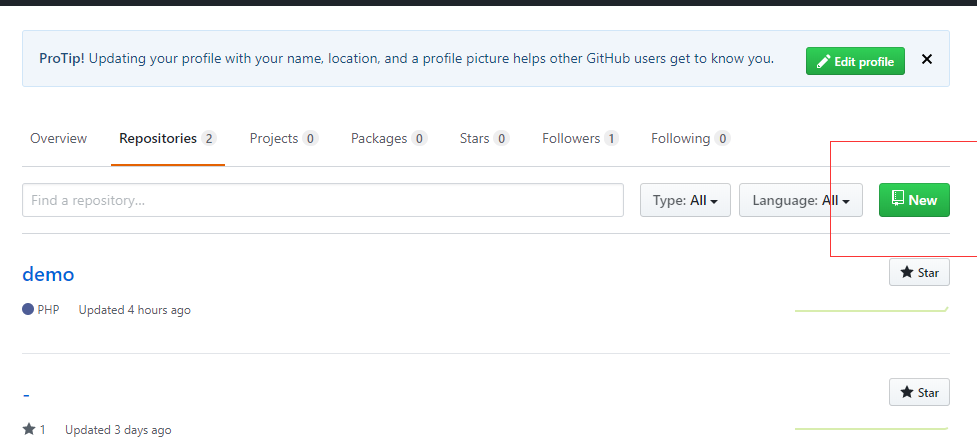Dismiss the ProTip banner with the X
The width and height of the screenshot is (977, 448).
[x=927, y=60]
